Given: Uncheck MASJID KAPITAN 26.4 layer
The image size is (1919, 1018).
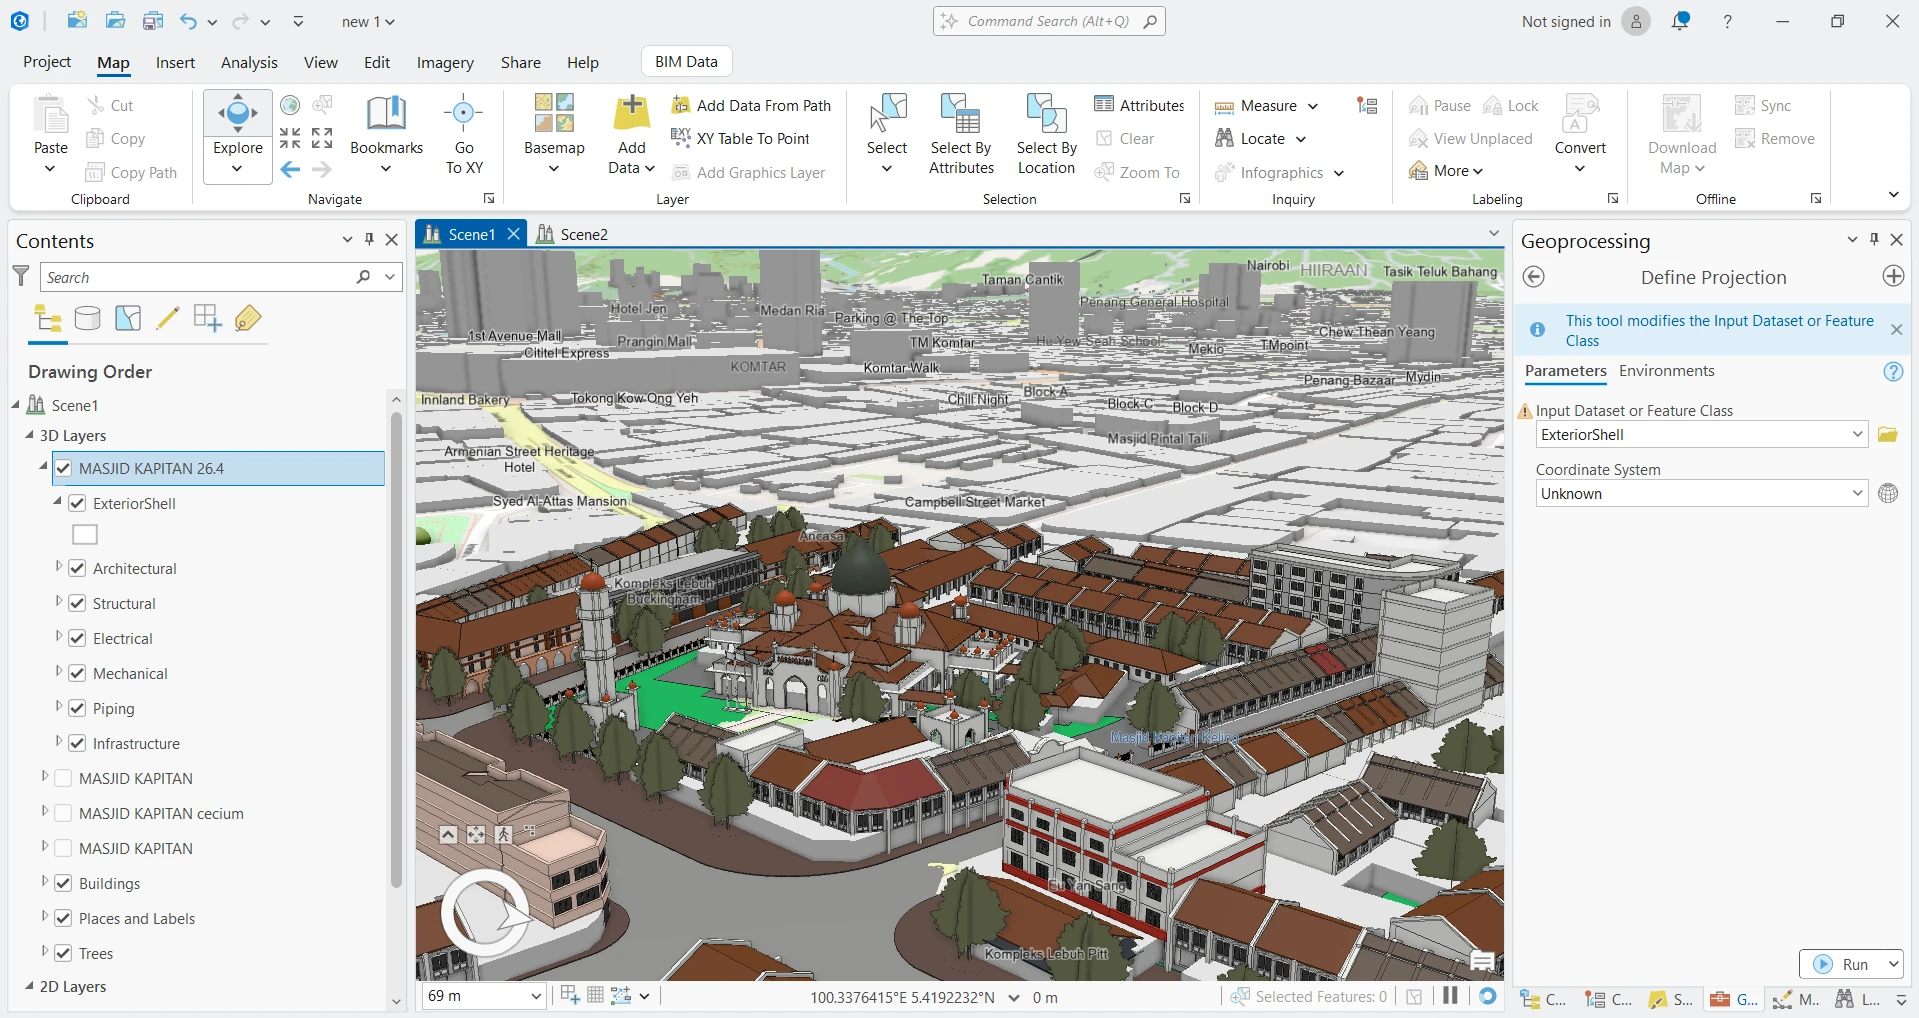Looking at the screenshot, I should (63, 468).
